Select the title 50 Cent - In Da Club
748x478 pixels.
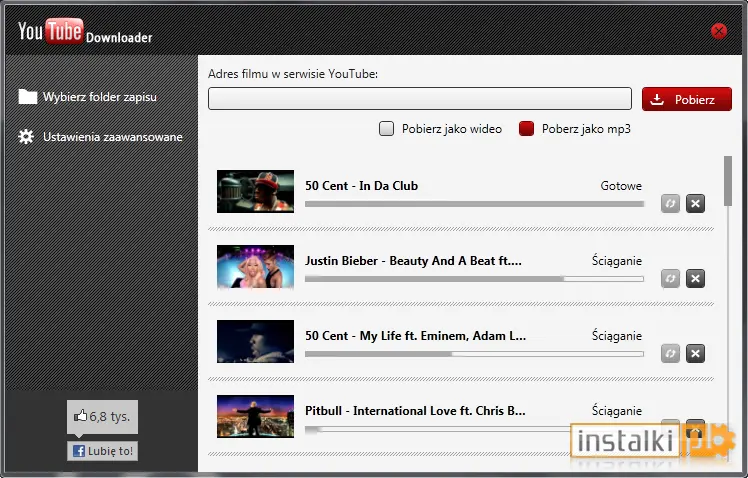point(362,186)
